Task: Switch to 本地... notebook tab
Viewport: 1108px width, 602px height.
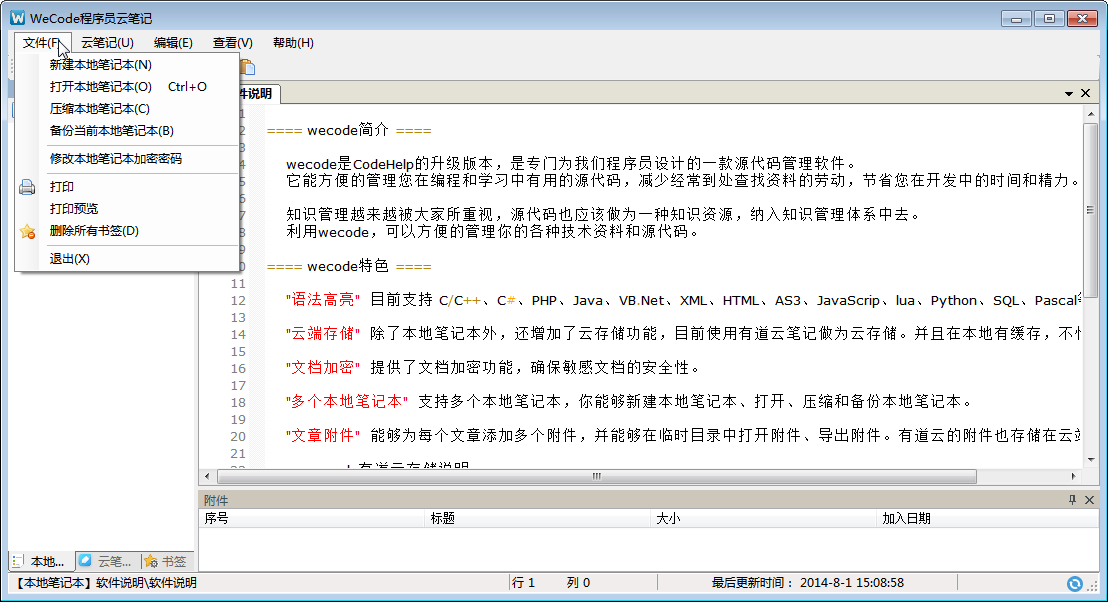Action: pyautogui.click(x=41, y=562)
